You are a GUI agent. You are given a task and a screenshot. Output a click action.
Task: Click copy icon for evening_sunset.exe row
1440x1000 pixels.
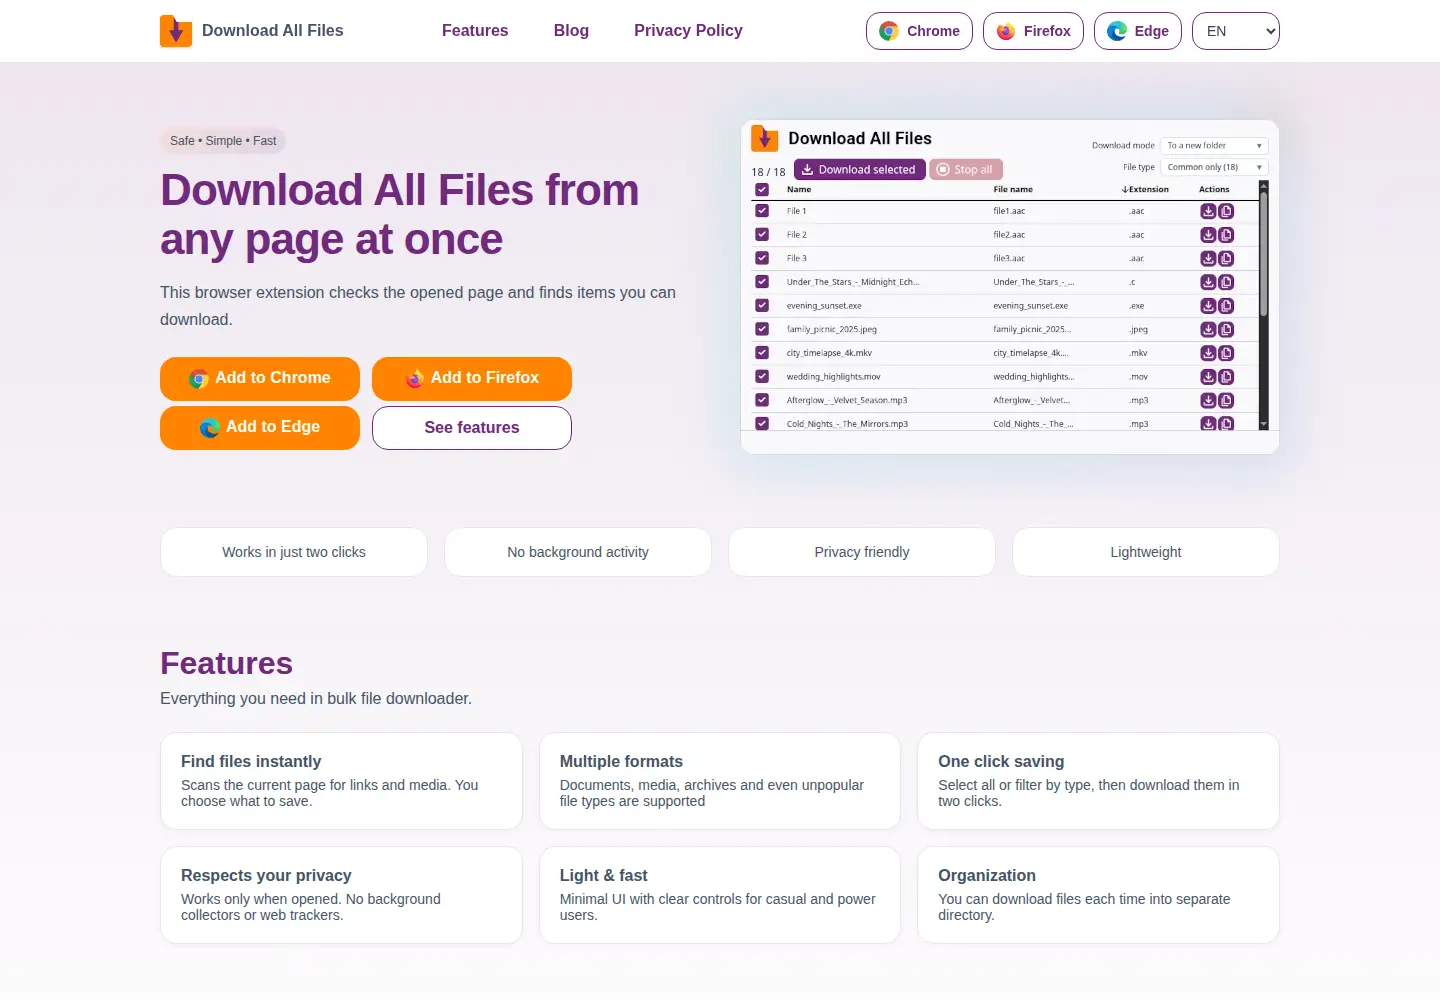click(1226, 306)
